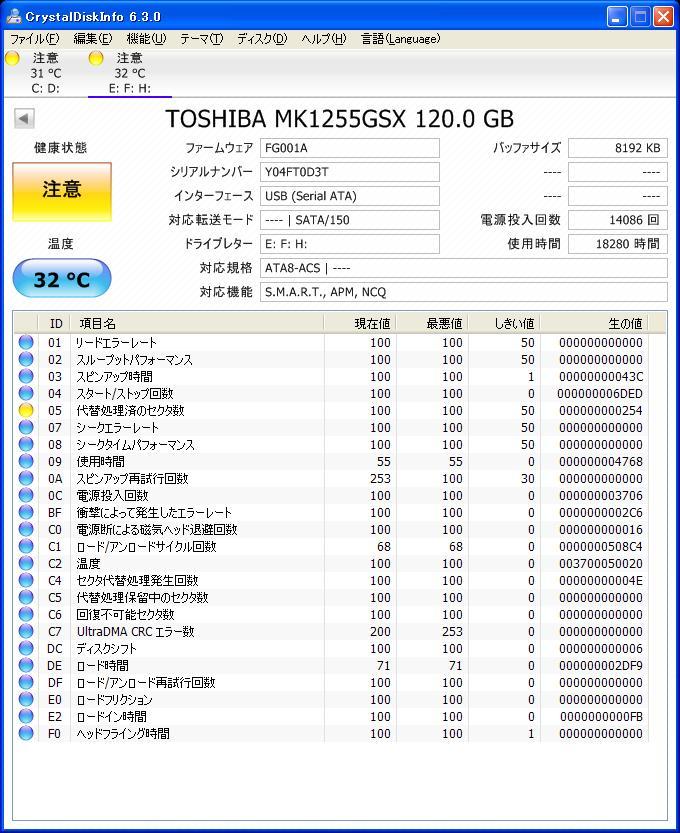Image resolution: width=680 pixels, height=833 pixels.
Task: Open the ディスク(D) menu
Action: click(262, 39)
